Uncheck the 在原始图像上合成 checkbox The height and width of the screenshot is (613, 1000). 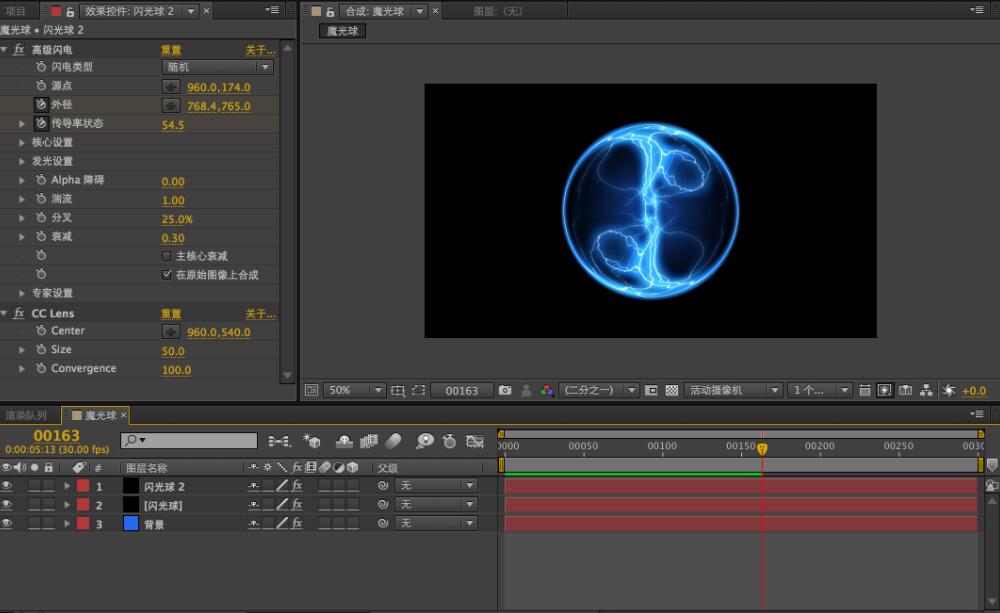tap(166, 274)
